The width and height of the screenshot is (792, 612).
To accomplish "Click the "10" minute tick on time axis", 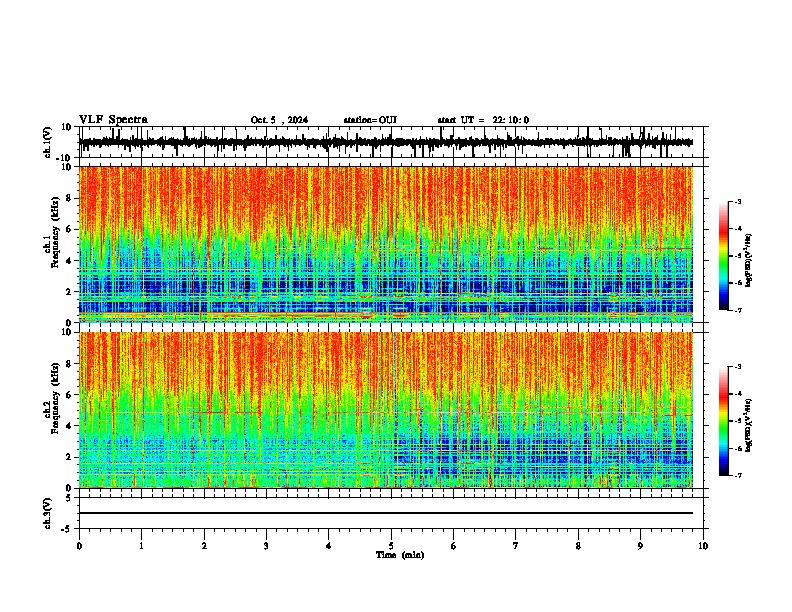I will pos(703,546).
